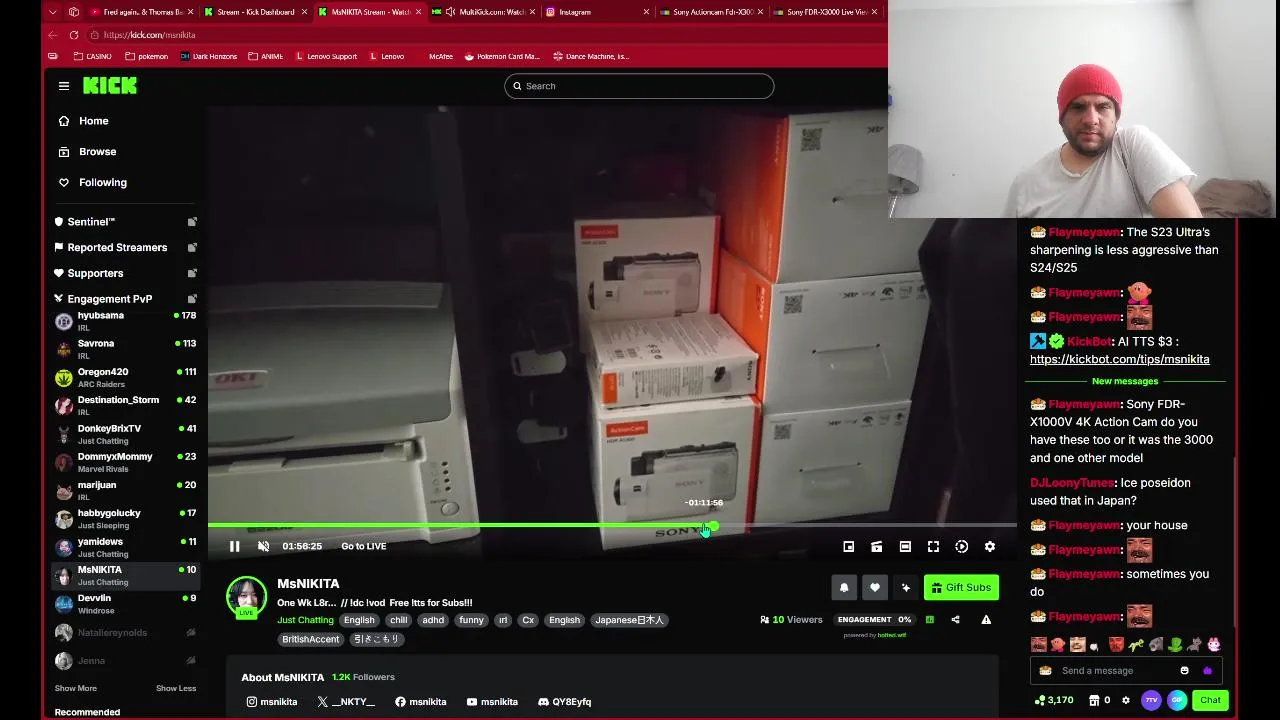Select the adhd tag
1280x720 pixels.
tap(433, 620)
